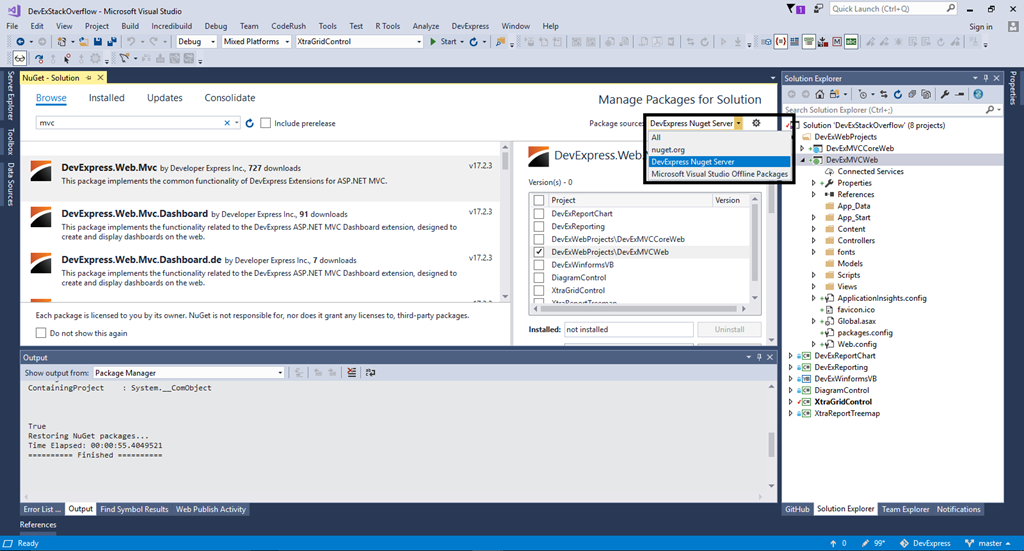Image resolution: width=1024 pixels, height=551 pixels.
Task: Click the red braces icon in toolbar
Action: click(x=780, y=42)
